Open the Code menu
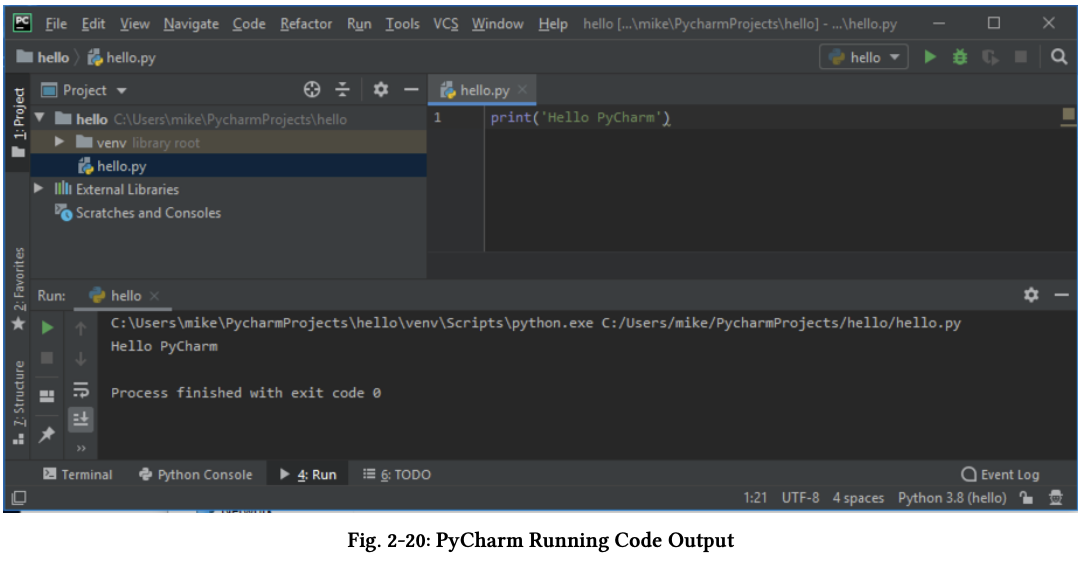Screen dimensions: 1082x566 249,23
